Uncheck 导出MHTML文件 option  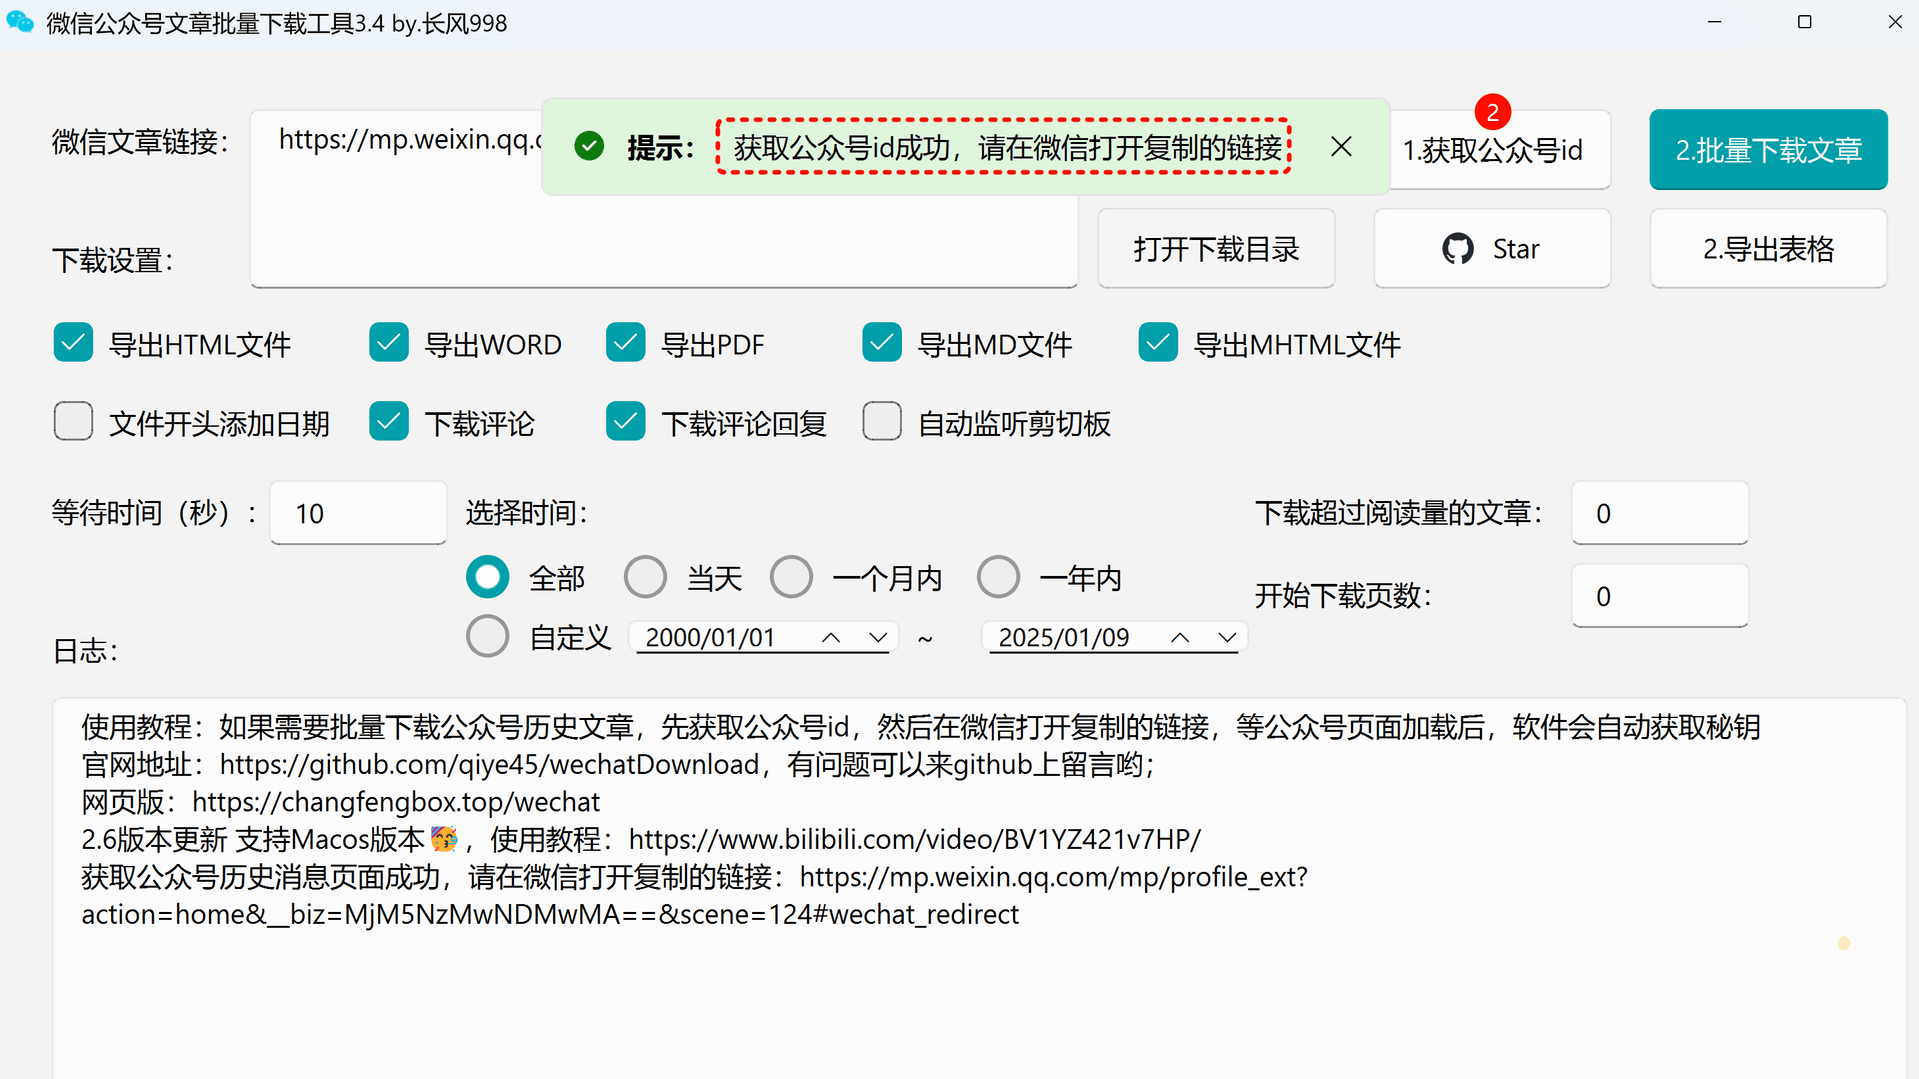pos(1158,343)
